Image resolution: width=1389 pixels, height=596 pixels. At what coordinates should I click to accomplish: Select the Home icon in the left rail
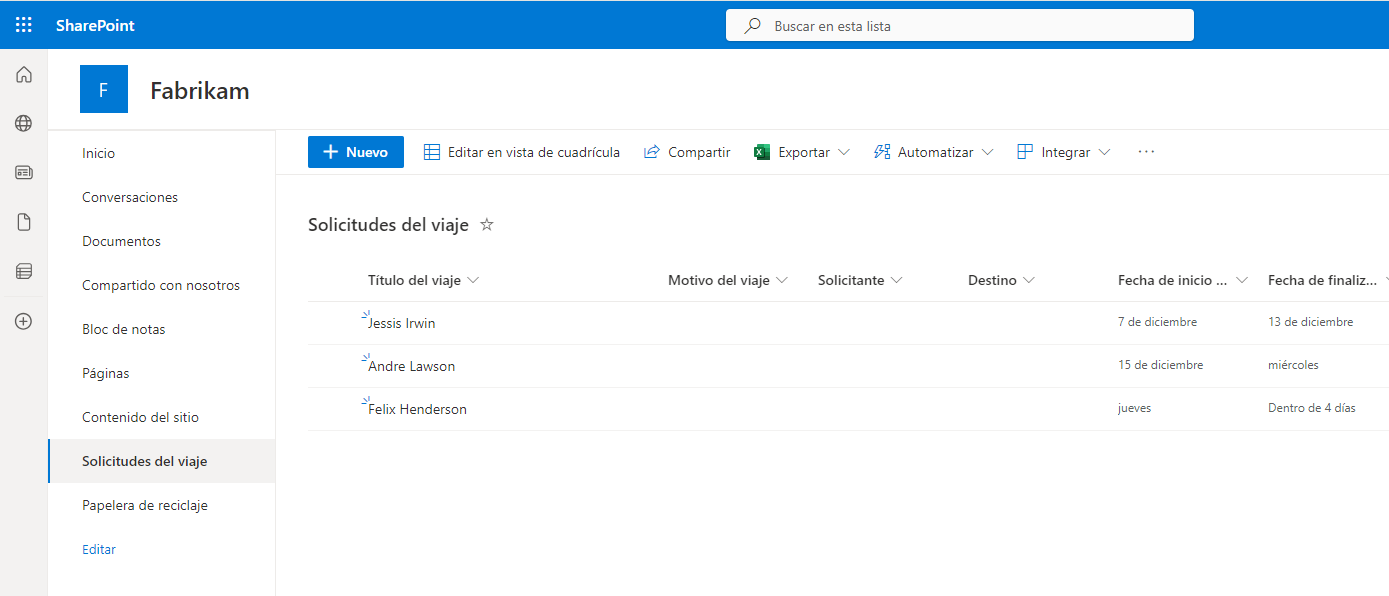pos(23,74)
